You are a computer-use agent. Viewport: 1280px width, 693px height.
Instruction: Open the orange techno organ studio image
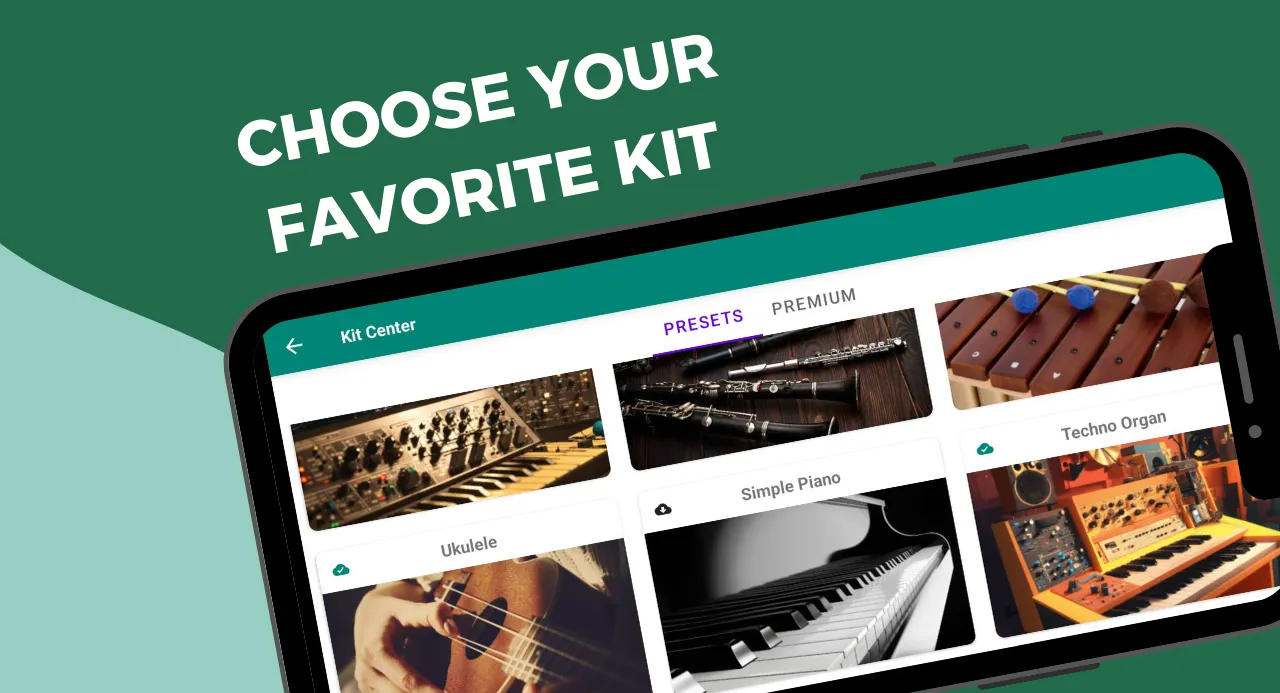[x=1125, y=532]
